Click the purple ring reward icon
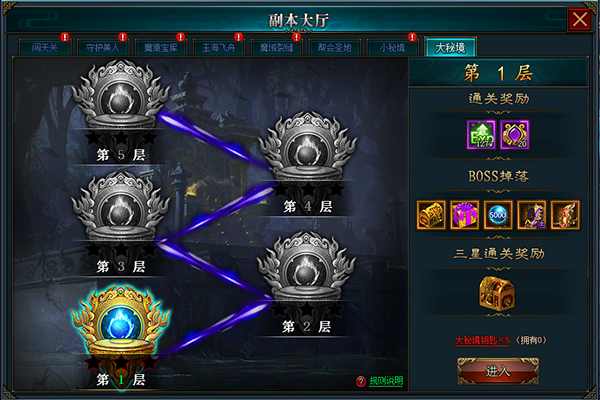 click(x=515, y=135)
